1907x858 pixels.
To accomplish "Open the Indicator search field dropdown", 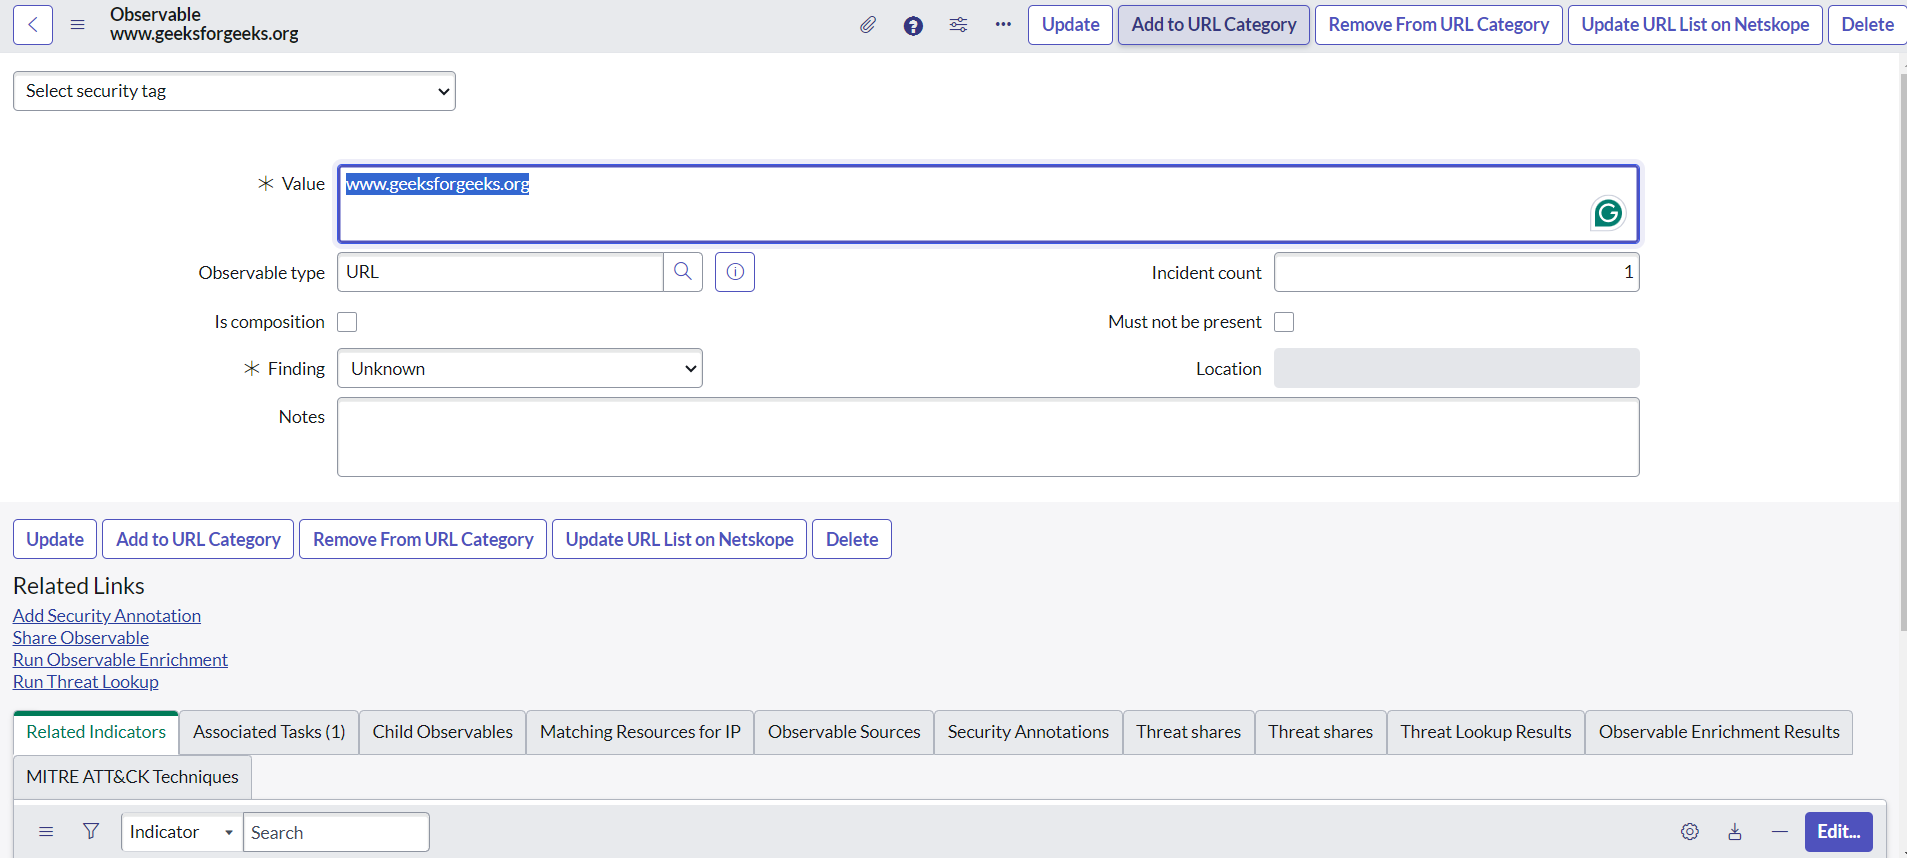I will pyautogui.click(x=182, y=832).
